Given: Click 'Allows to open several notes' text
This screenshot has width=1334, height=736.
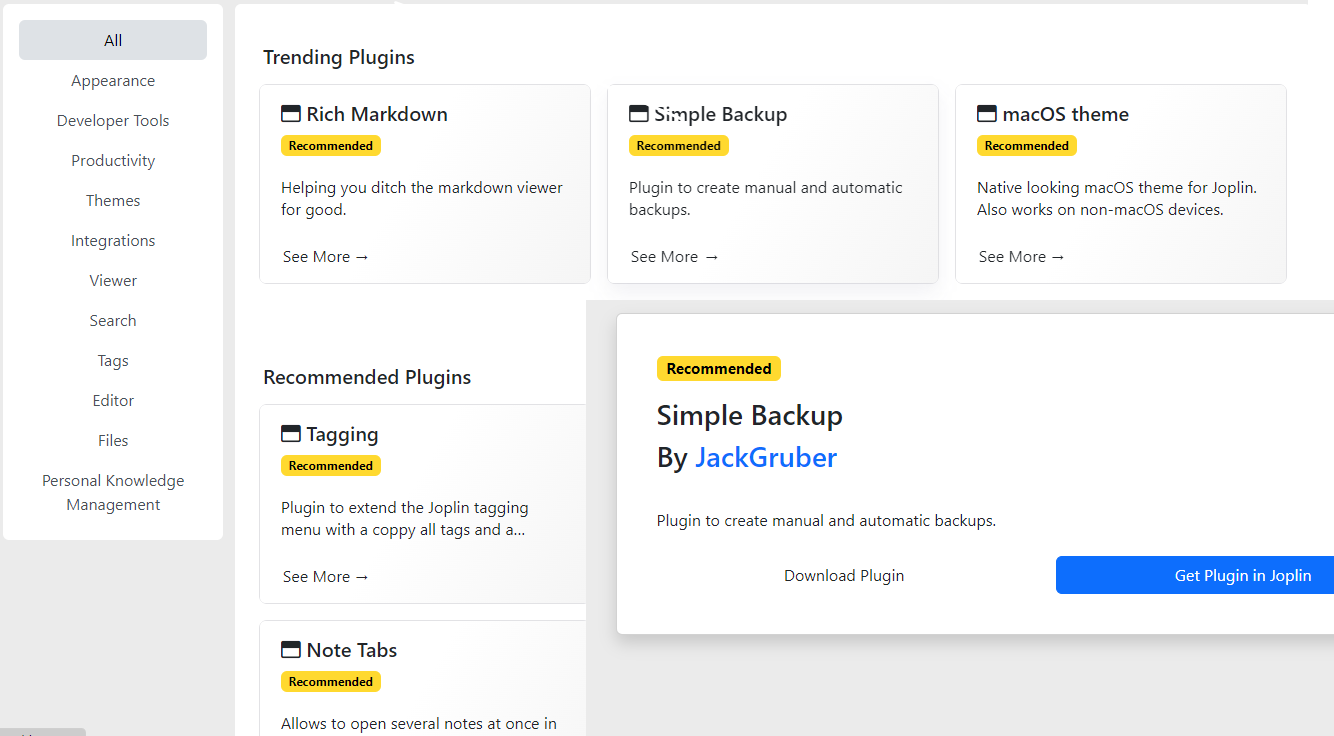Looking at the screenshot, I should tap(419, 724).
